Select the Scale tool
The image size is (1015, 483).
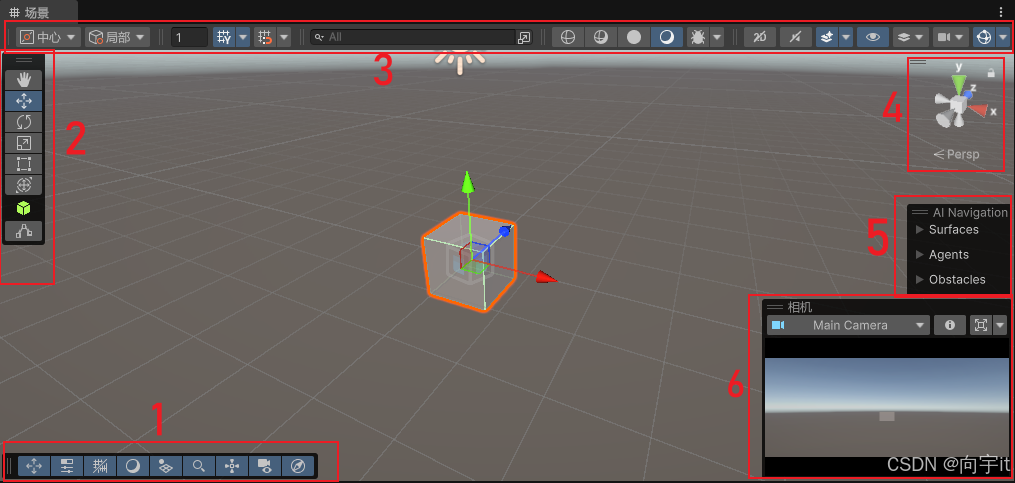pyautogui.click(x=23, y=143)
